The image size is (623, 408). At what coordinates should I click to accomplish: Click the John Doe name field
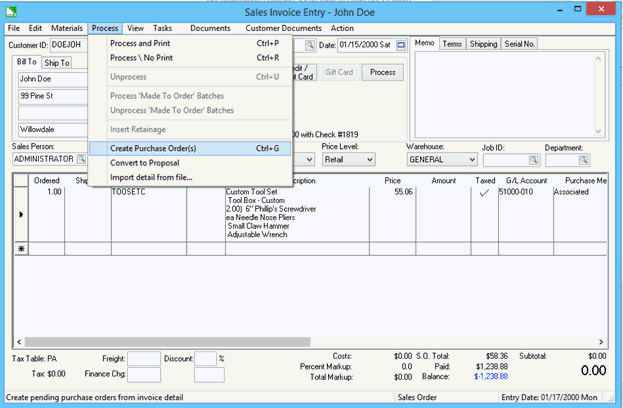pyautogui.click(x=53, y=79)
